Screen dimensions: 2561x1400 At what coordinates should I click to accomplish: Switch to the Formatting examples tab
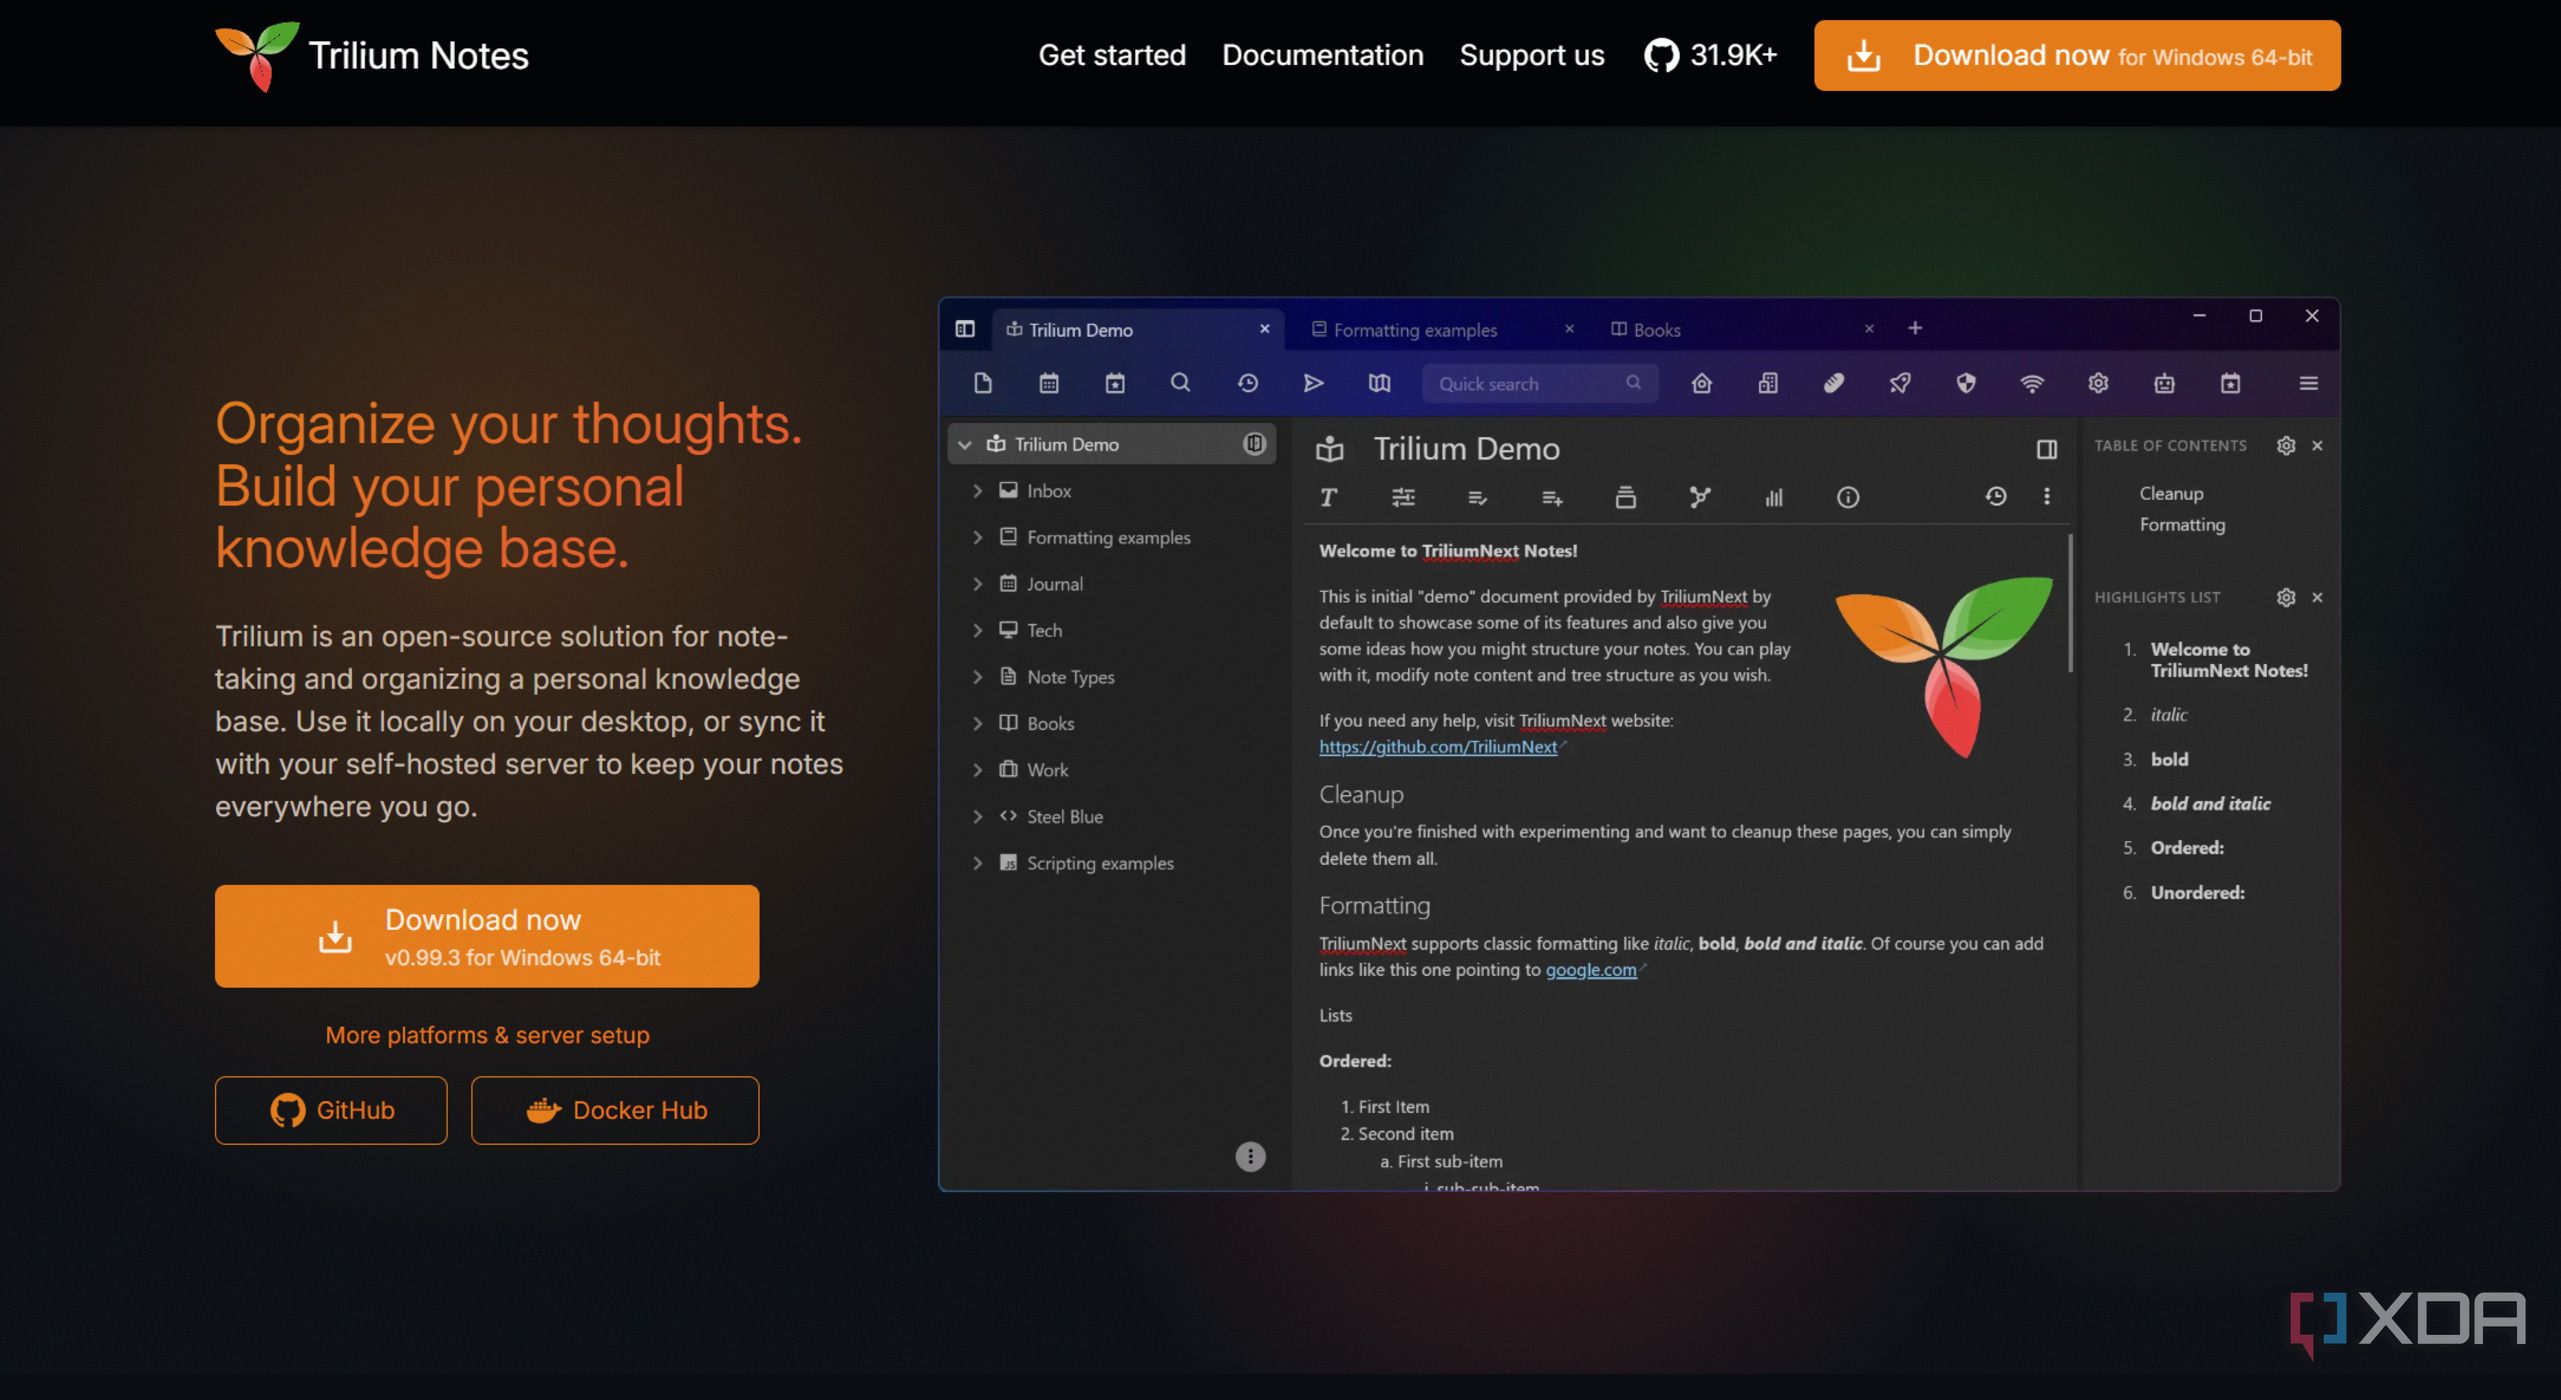1443,329
